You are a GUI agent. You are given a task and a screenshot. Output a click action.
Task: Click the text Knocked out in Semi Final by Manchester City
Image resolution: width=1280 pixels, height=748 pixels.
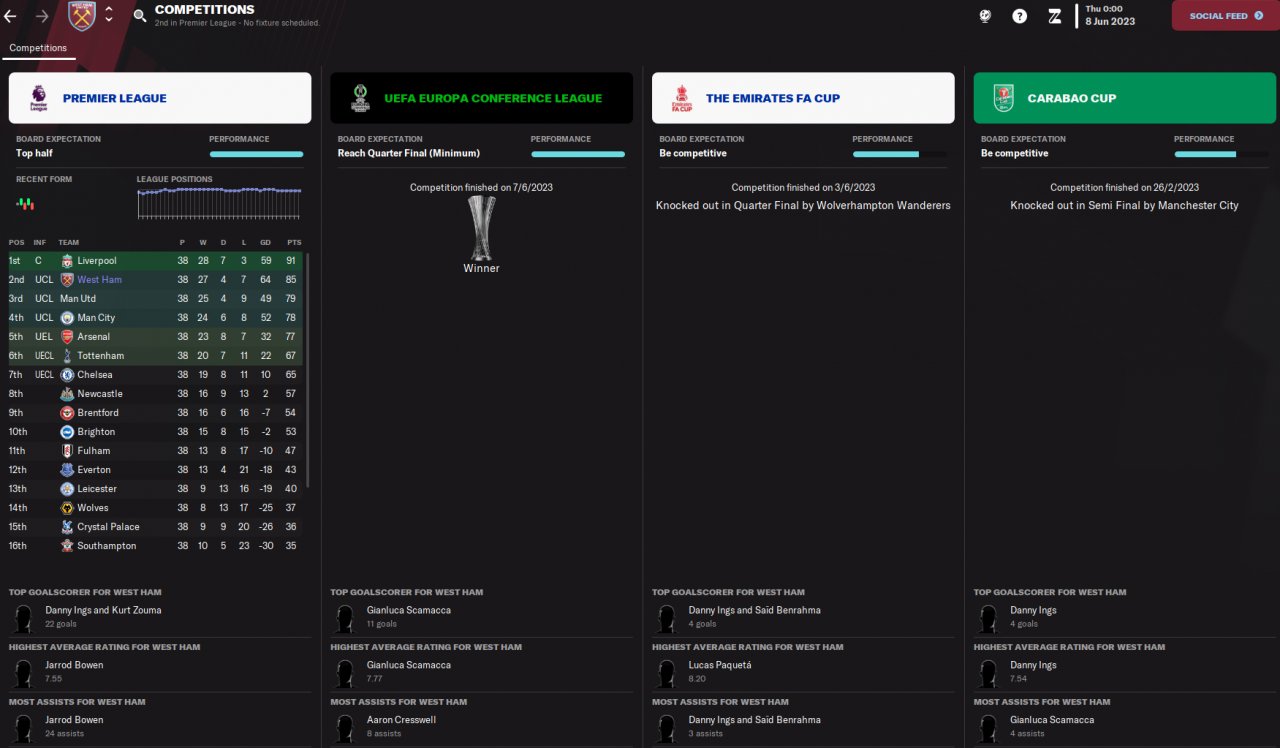point(1124,206)
